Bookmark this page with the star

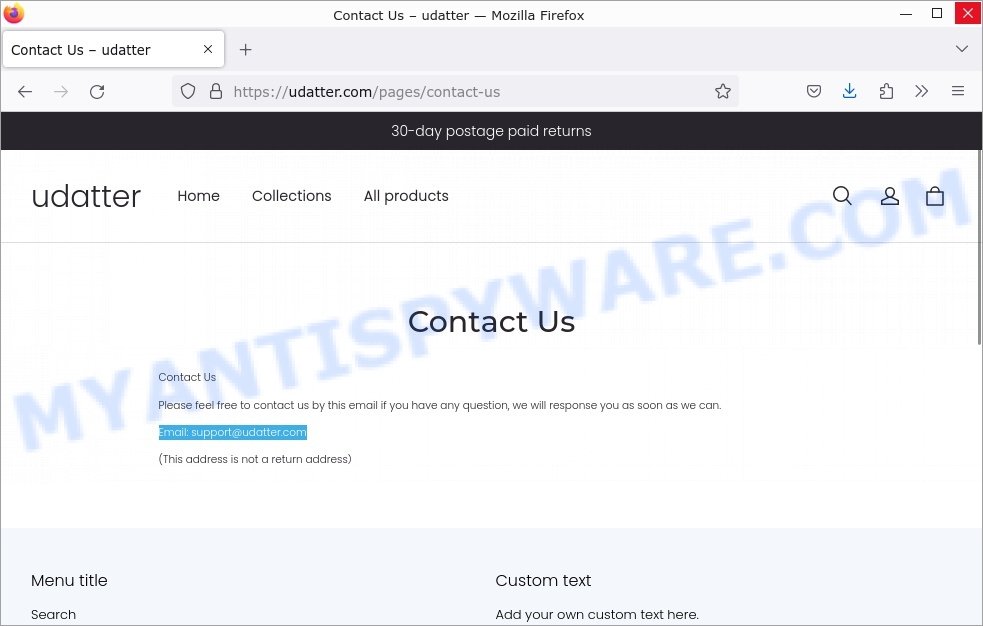pyautogui.click(x=723, y=91)
